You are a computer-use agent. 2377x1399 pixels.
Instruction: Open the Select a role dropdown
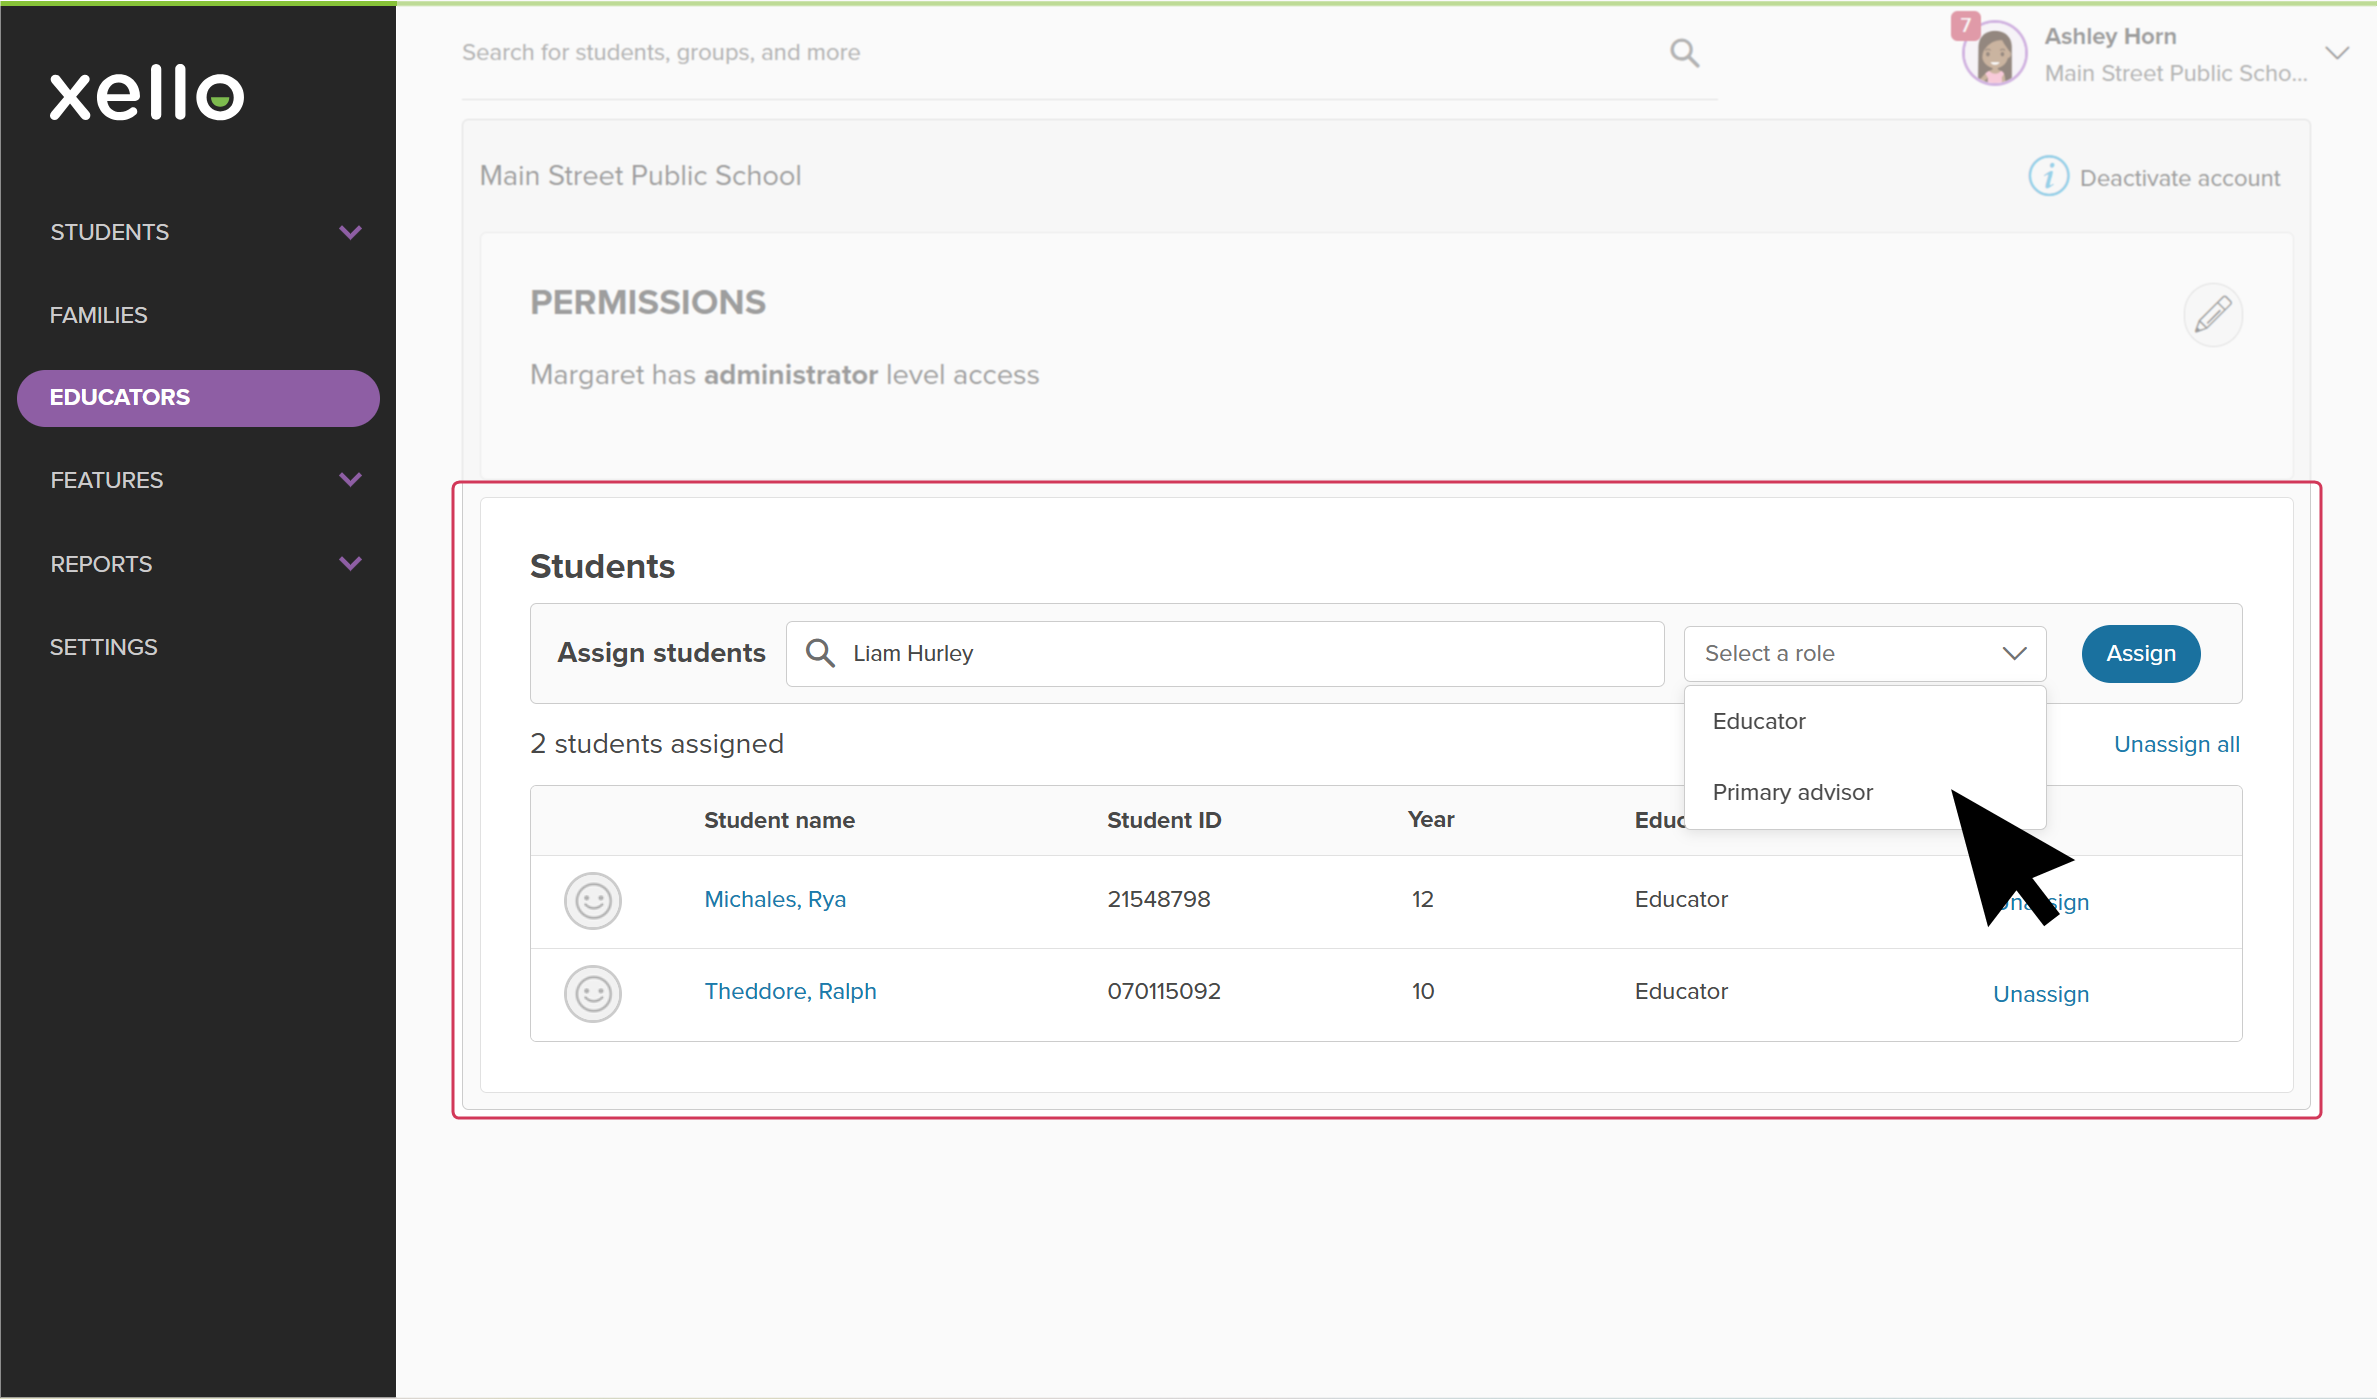pos(1864,654)
